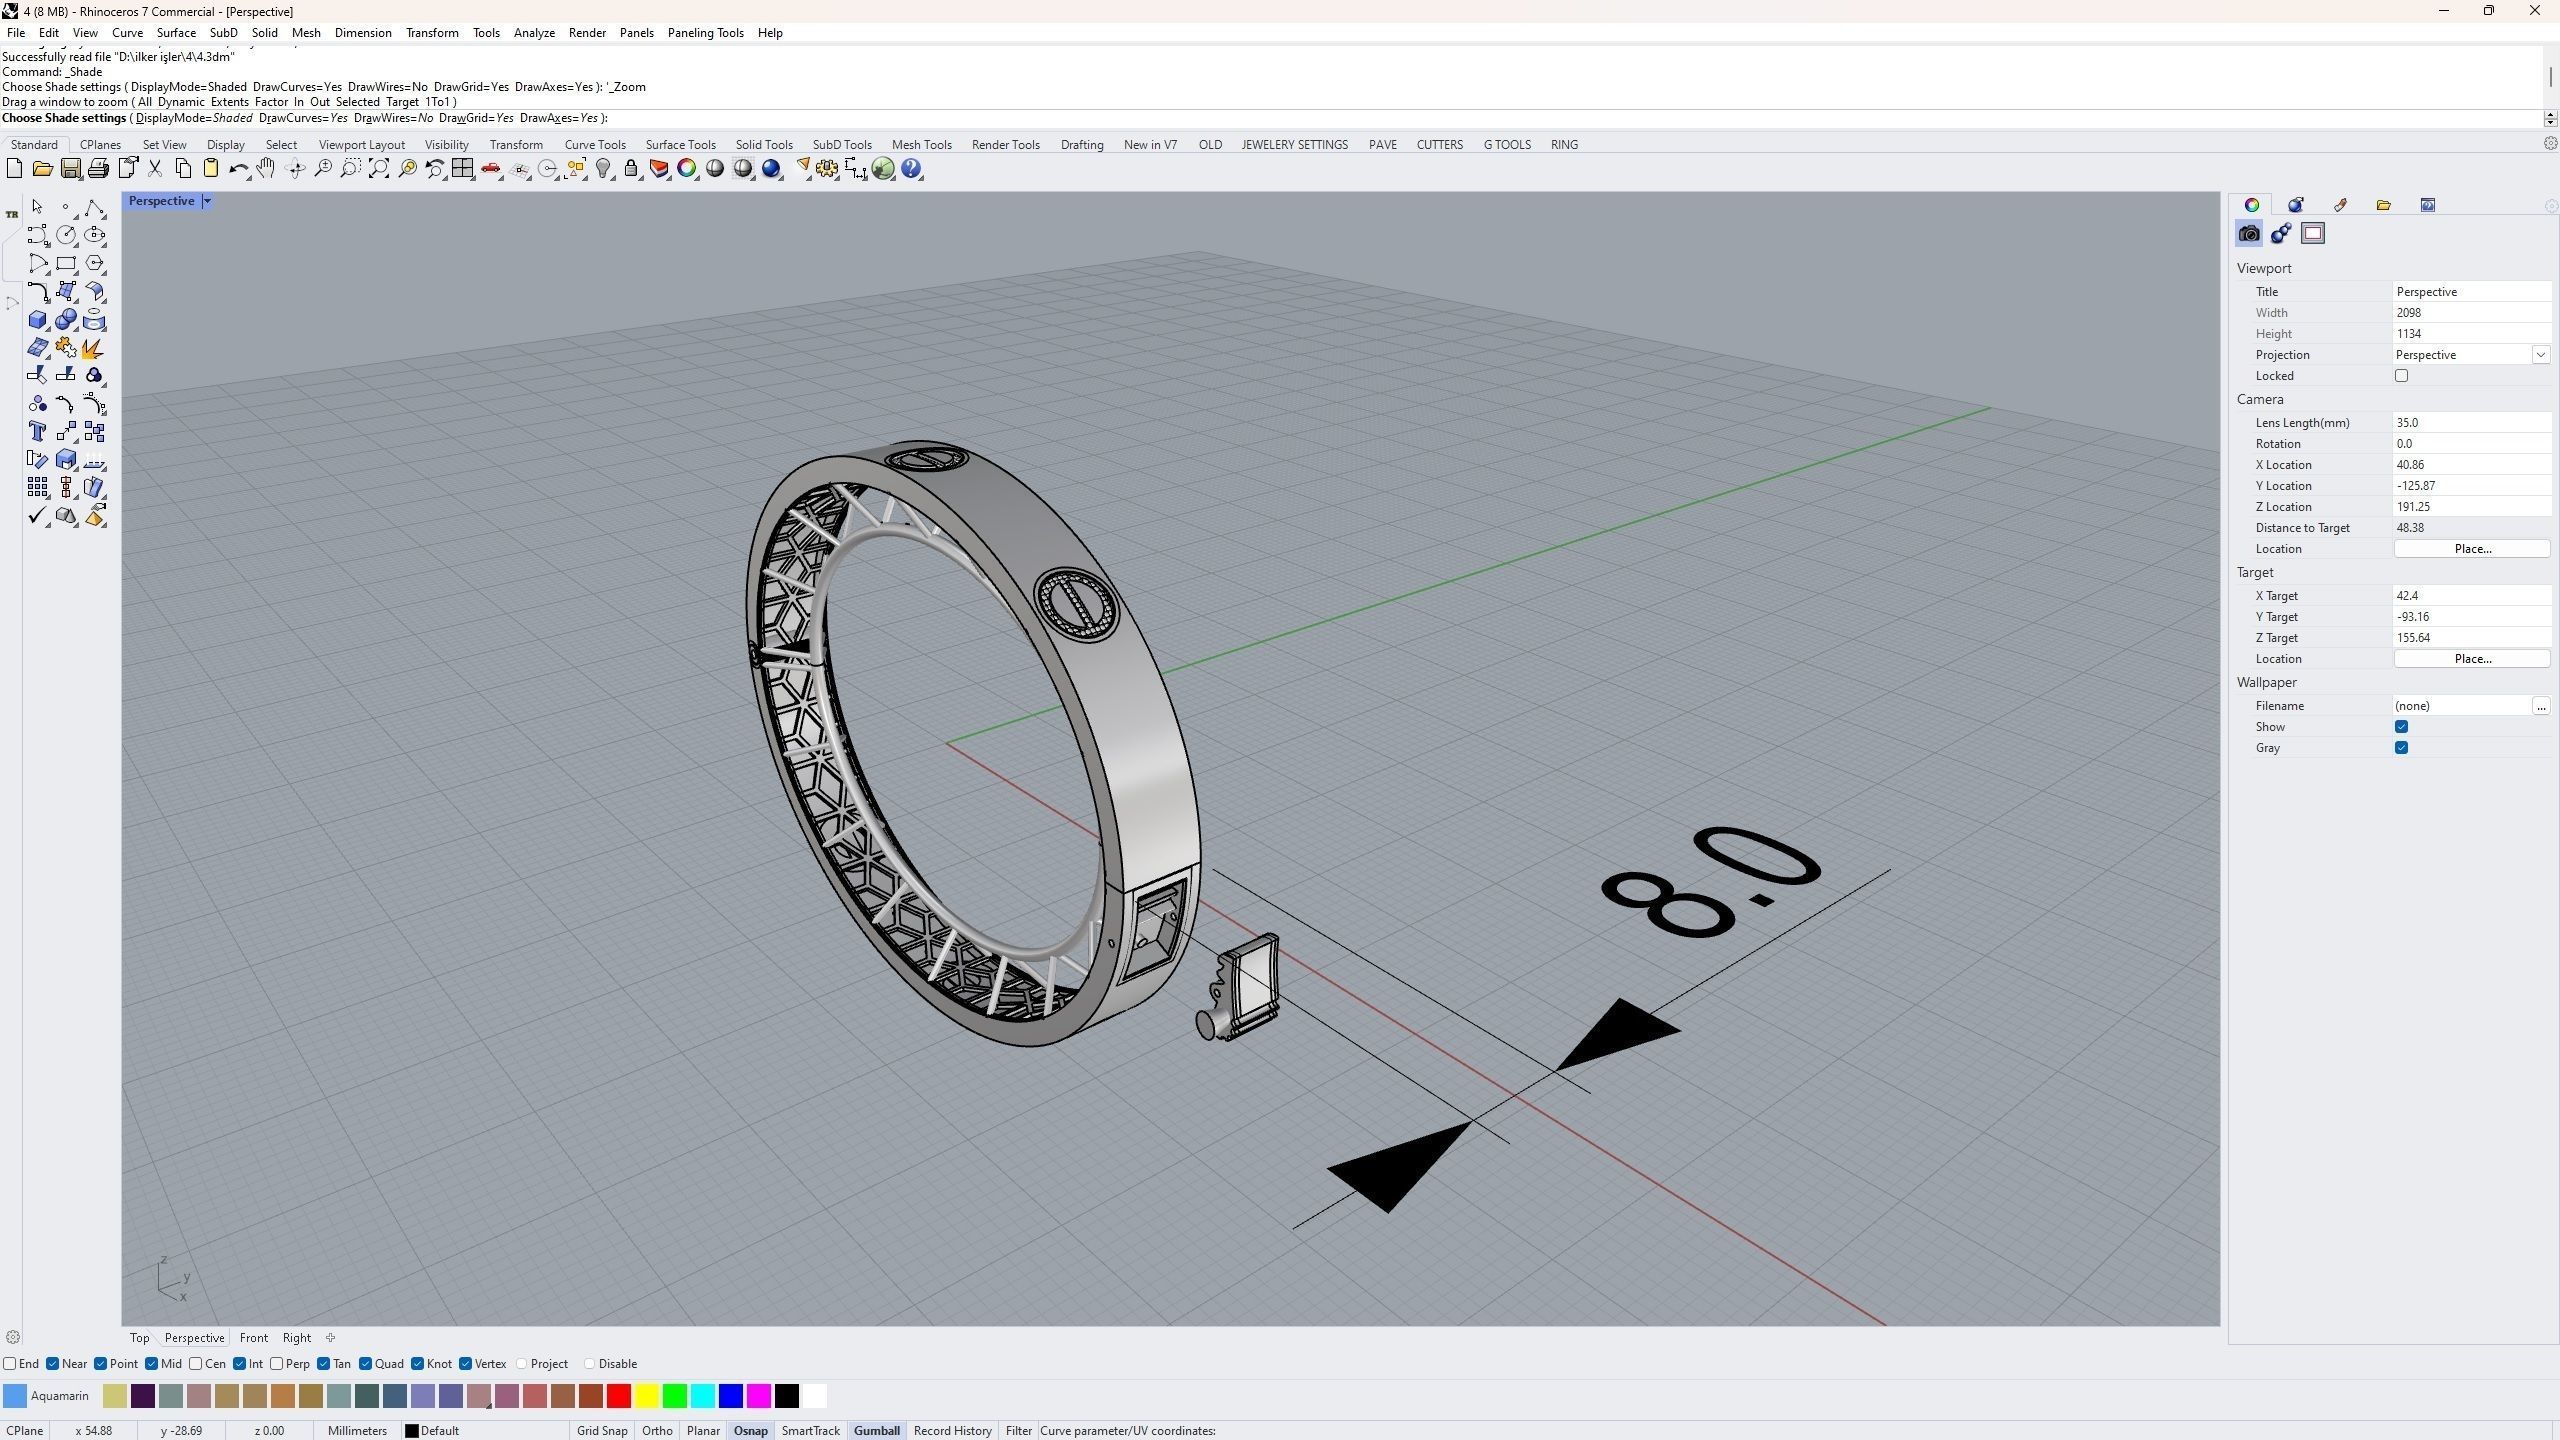The width and height of the screenshot is (2560, 1440).
Task: Click the Millimeters units status pane
Action: click(x=357, y=1431)
